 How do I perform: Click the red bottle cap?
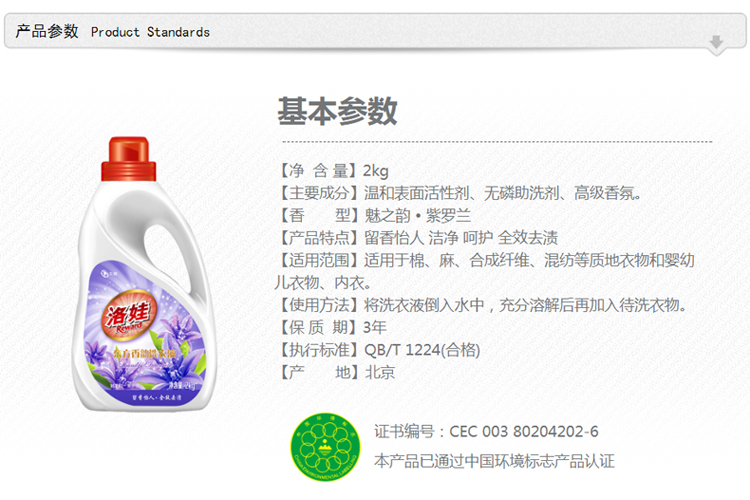coord(129,159)
